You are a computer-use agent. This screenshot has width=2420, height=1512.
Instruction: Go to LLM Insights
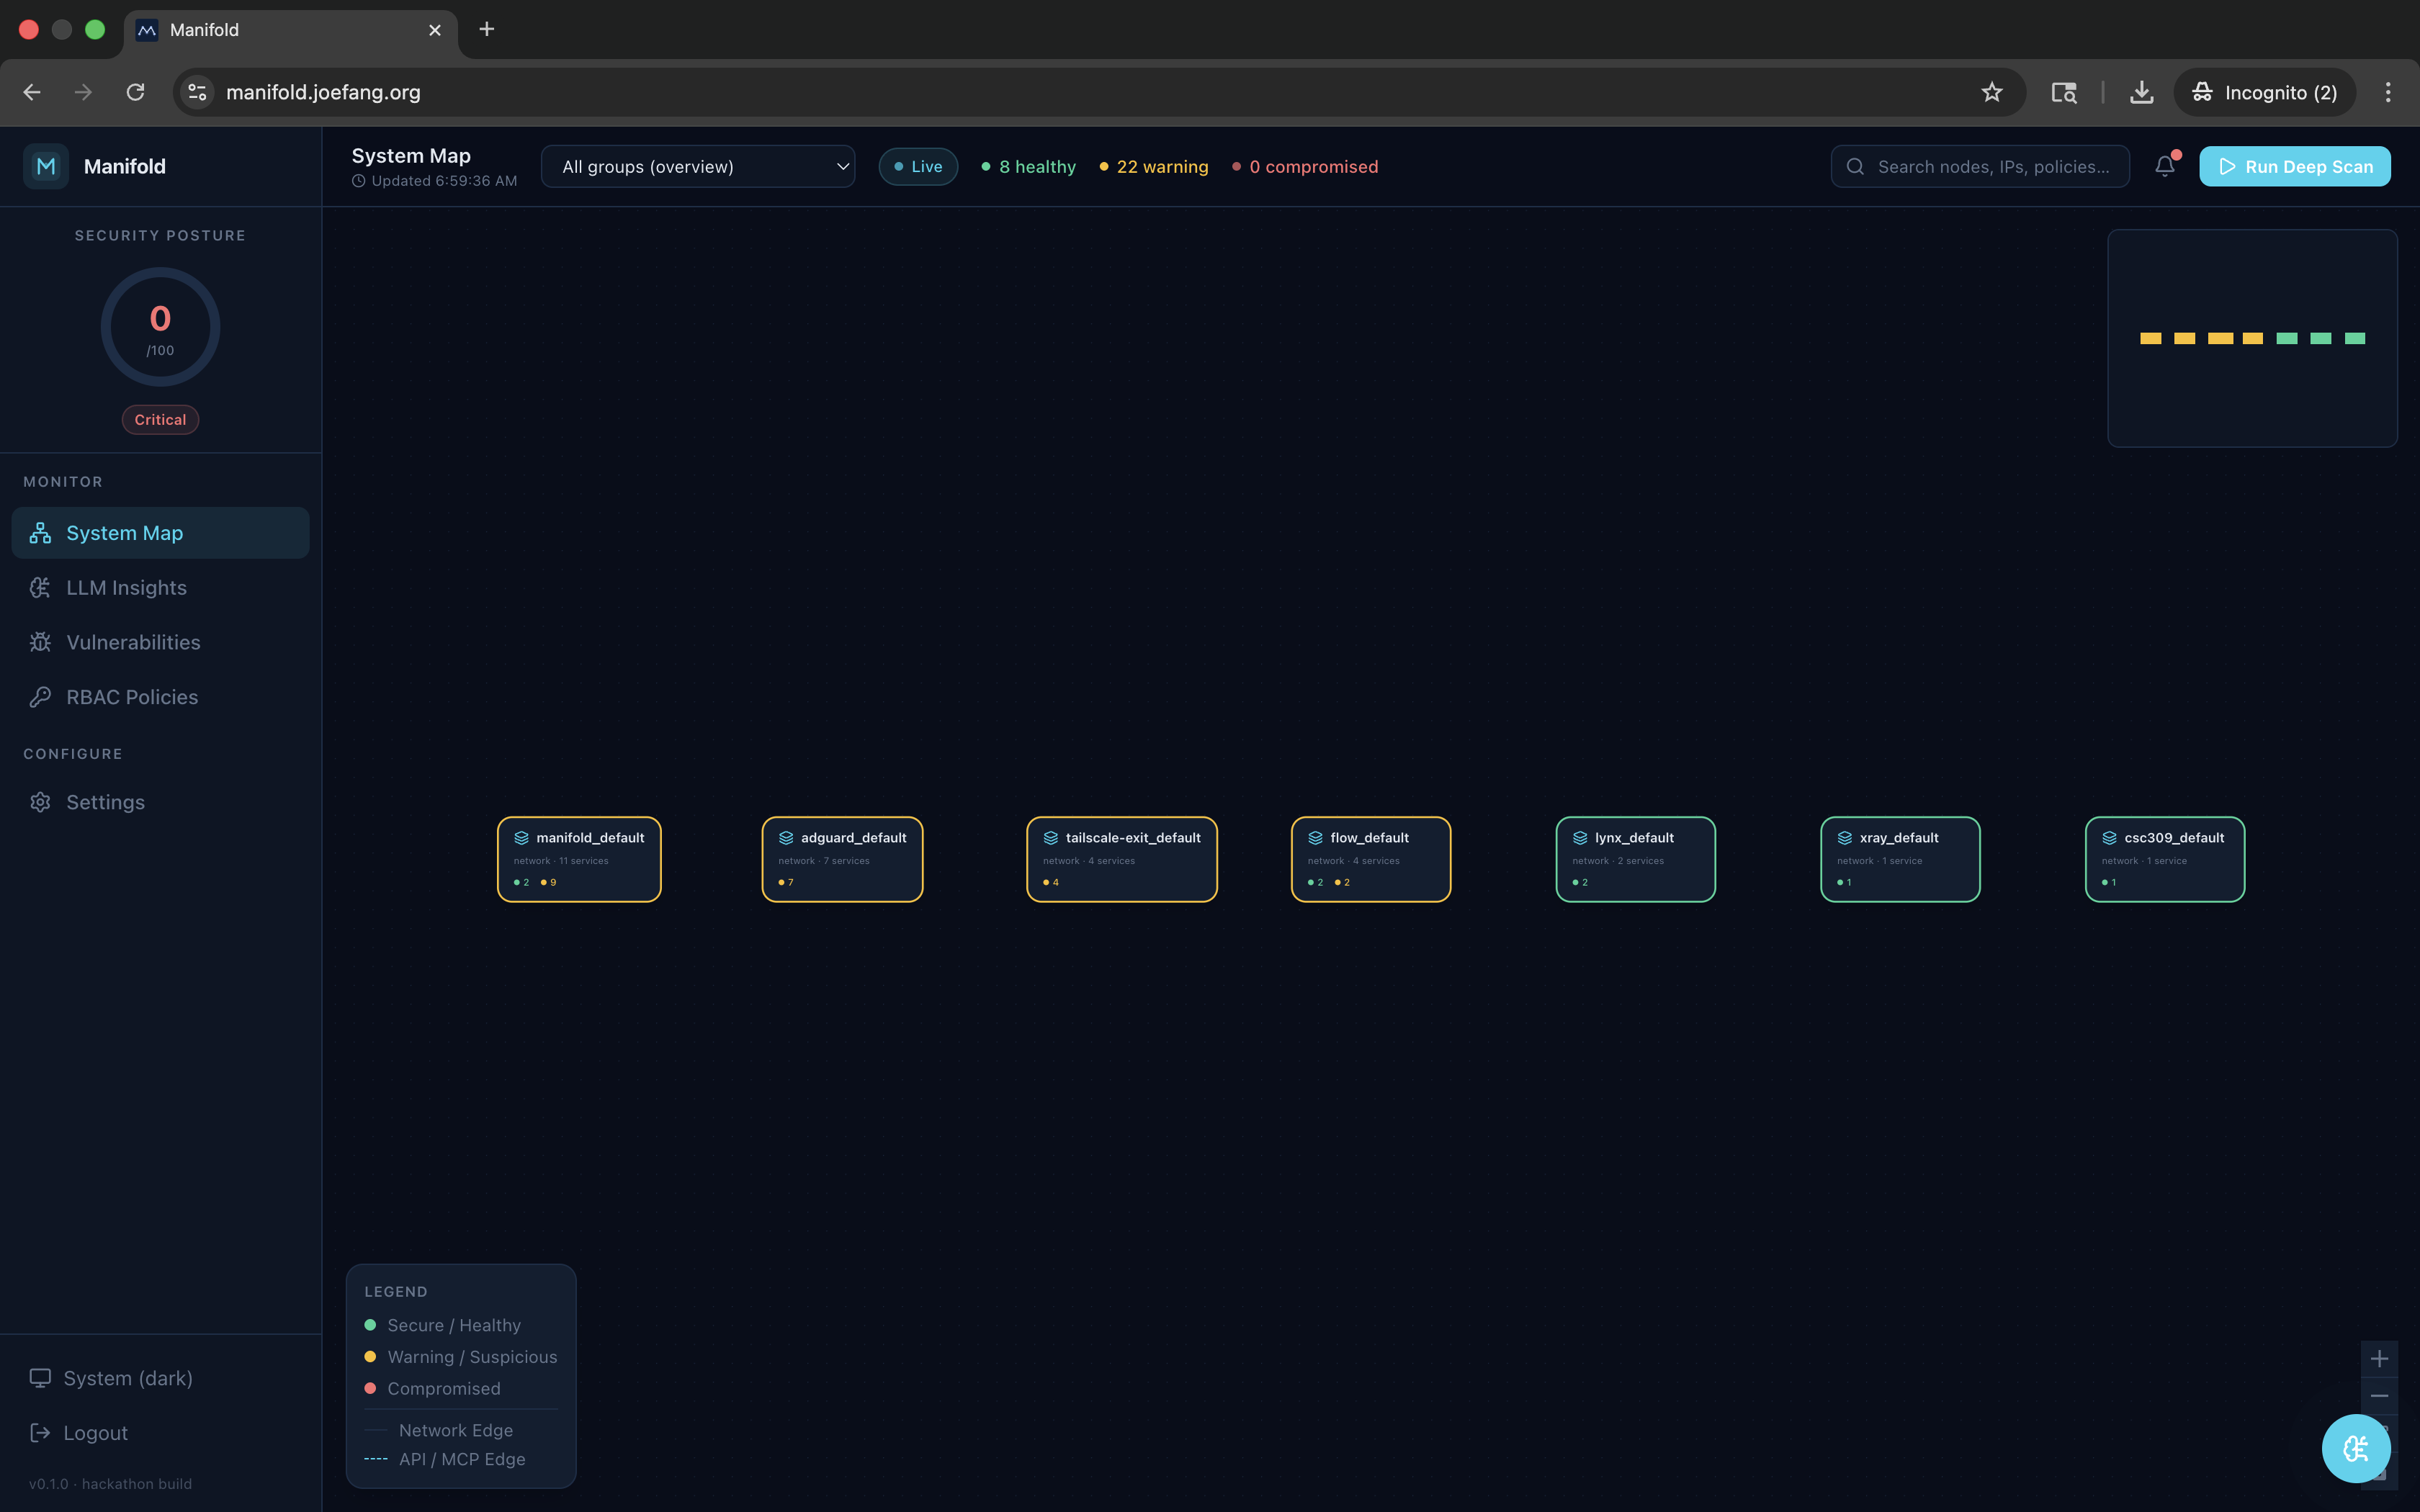click(x=126, y=588)
